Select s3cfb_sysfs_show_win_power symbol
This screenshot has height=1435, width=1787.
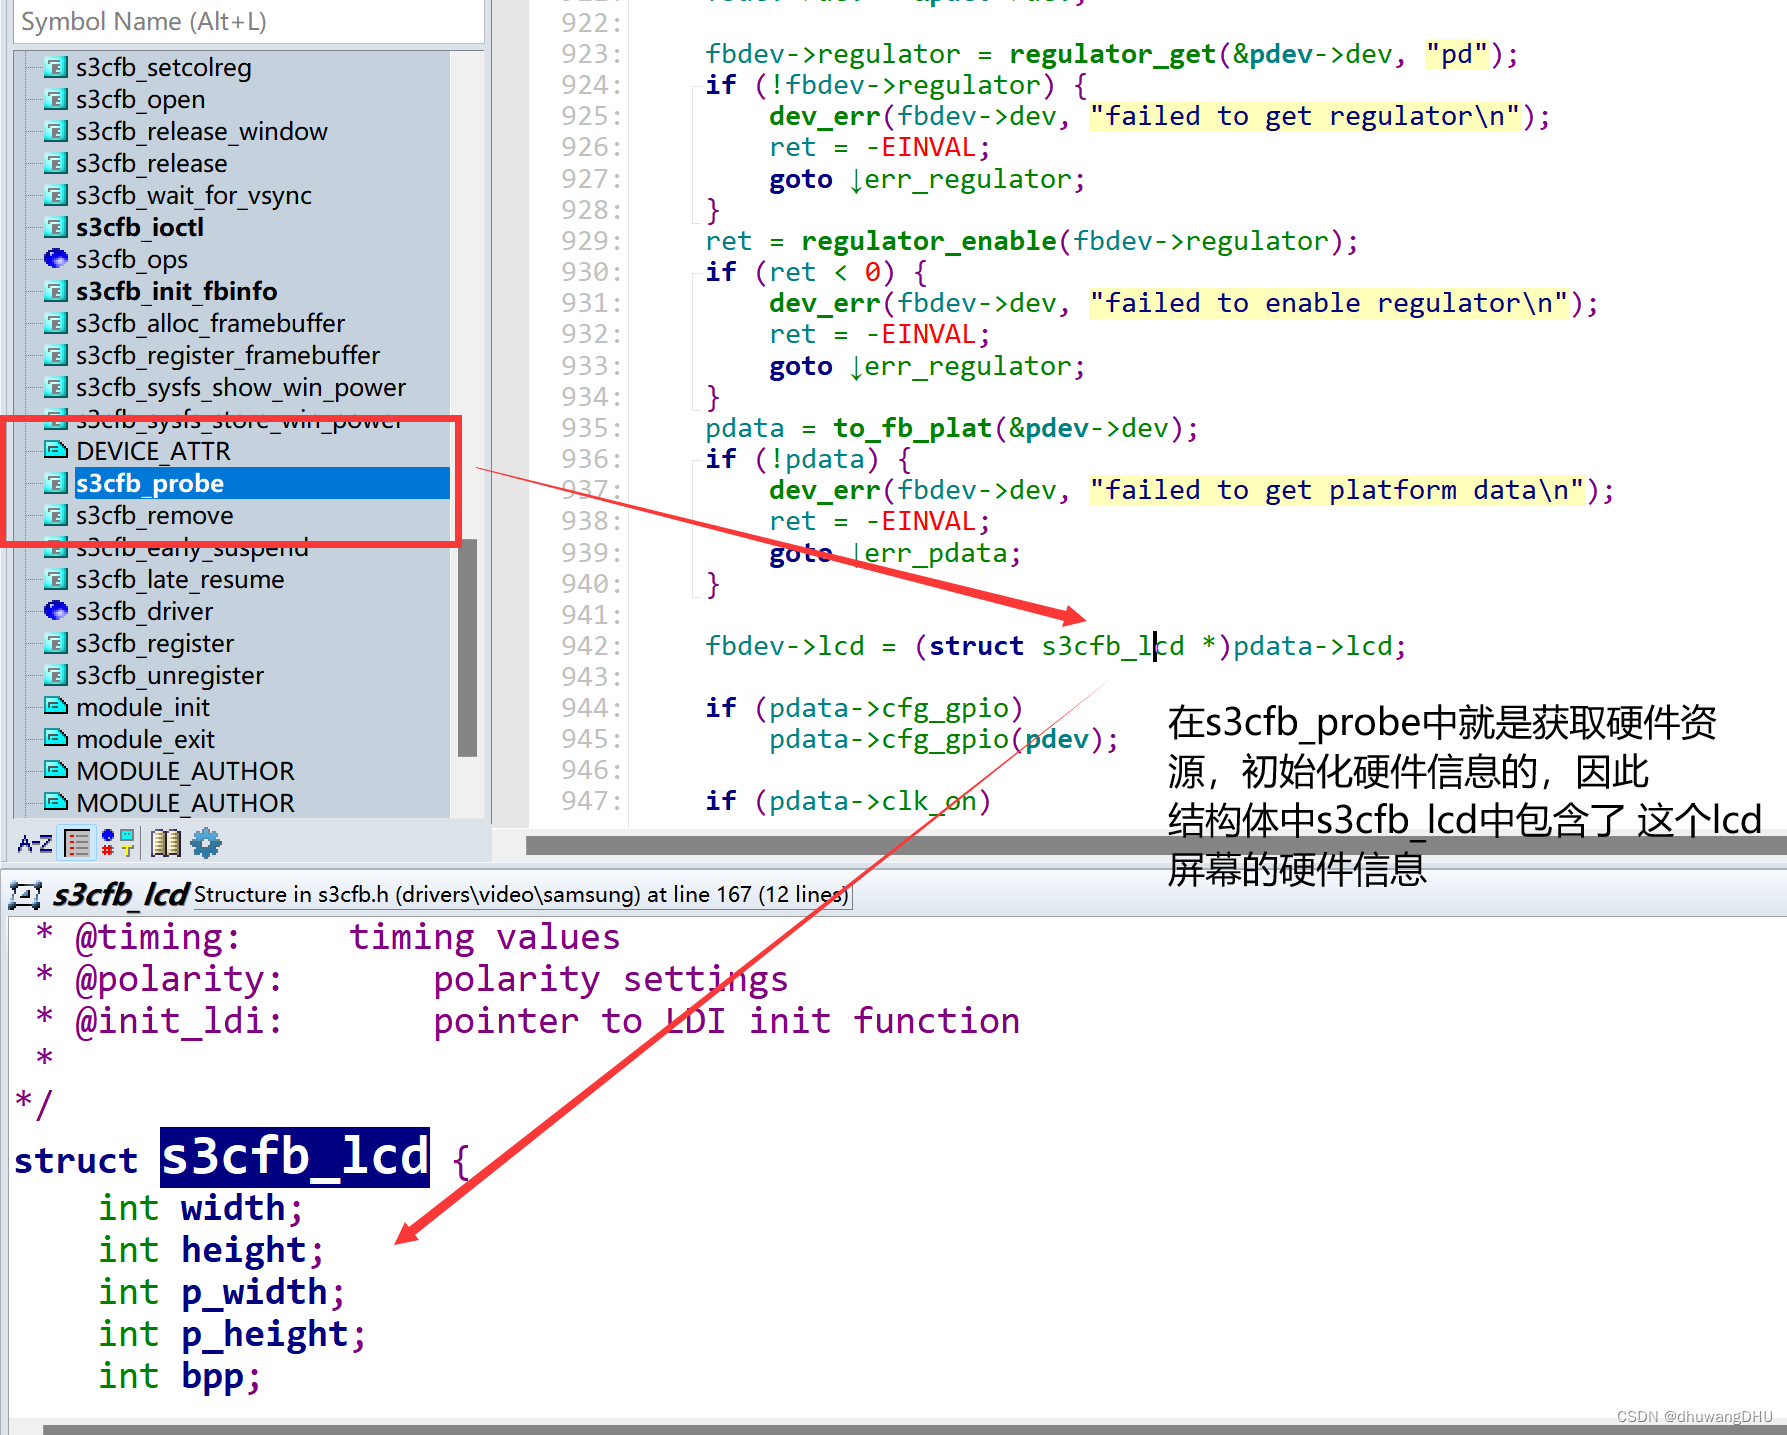pos(240,388)
